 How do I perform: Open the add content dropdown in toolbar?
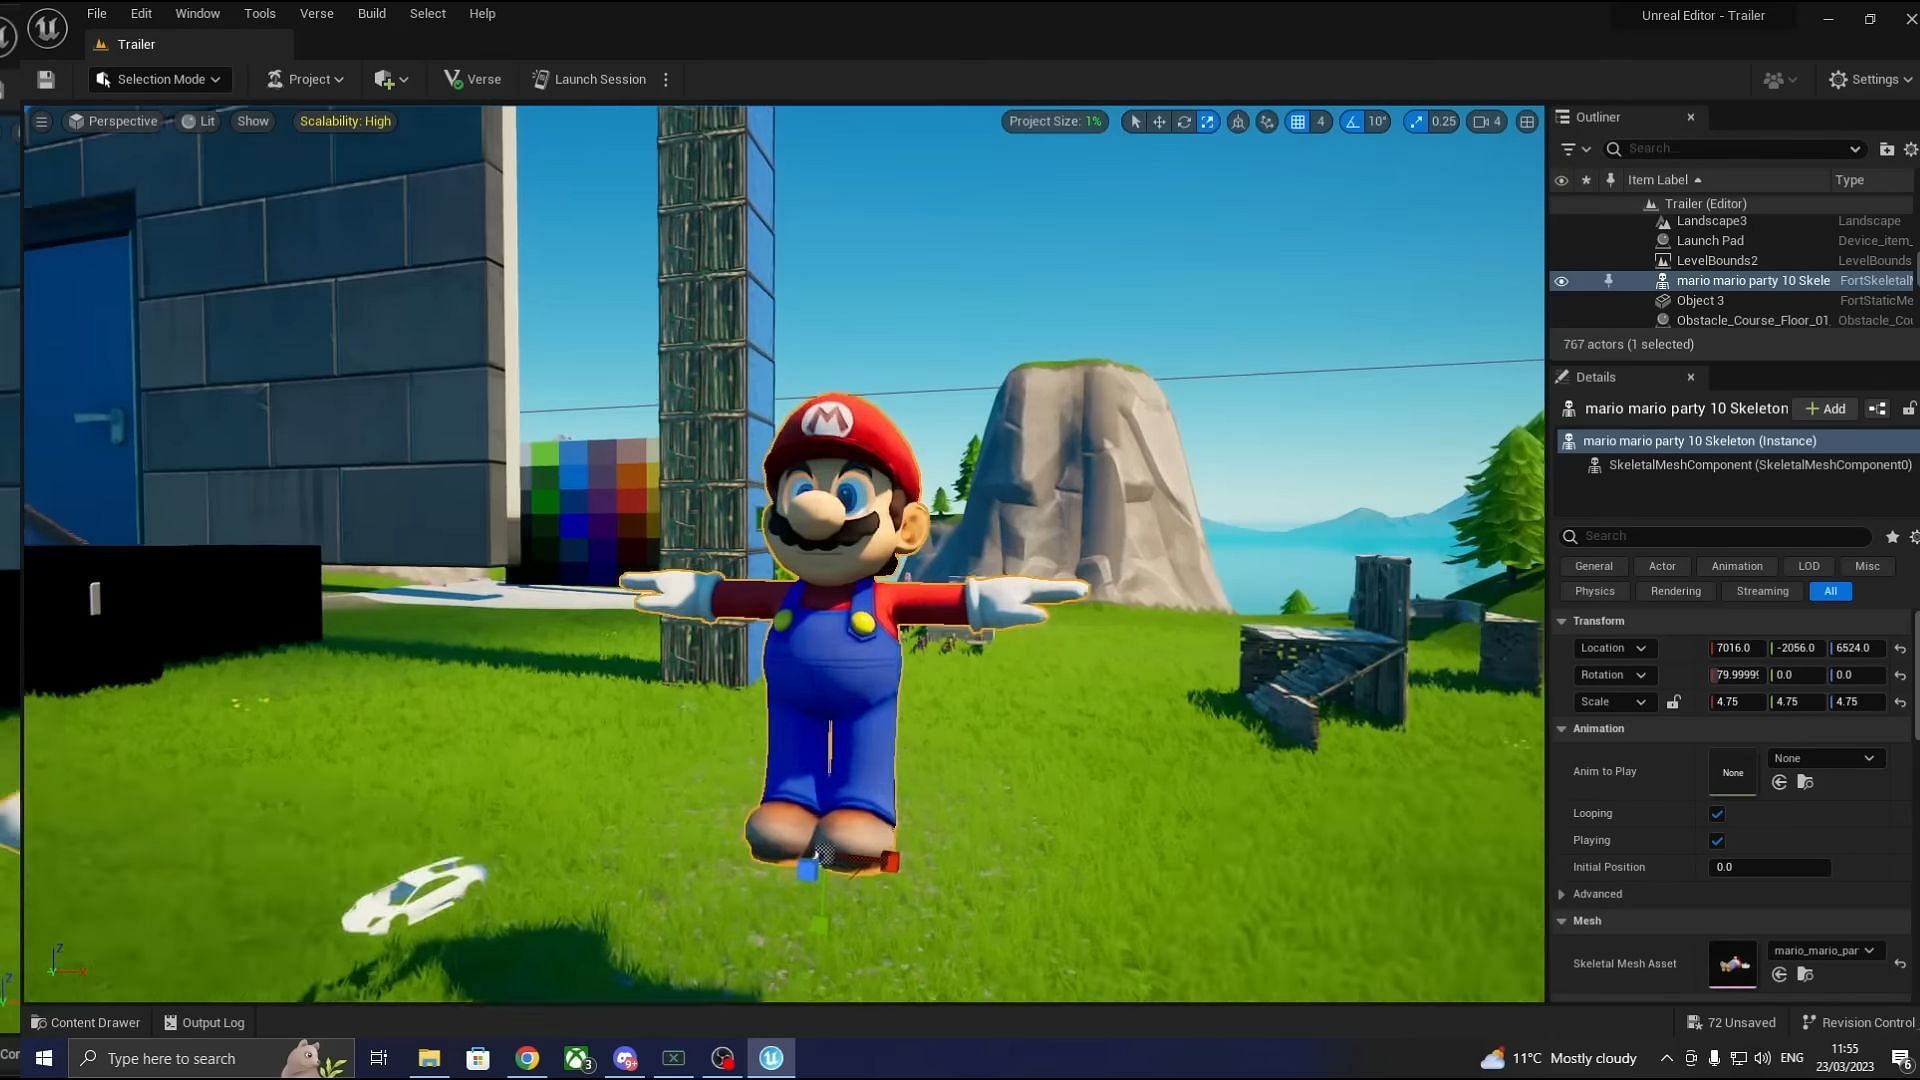pyautogui.click(x=391, y=80)
